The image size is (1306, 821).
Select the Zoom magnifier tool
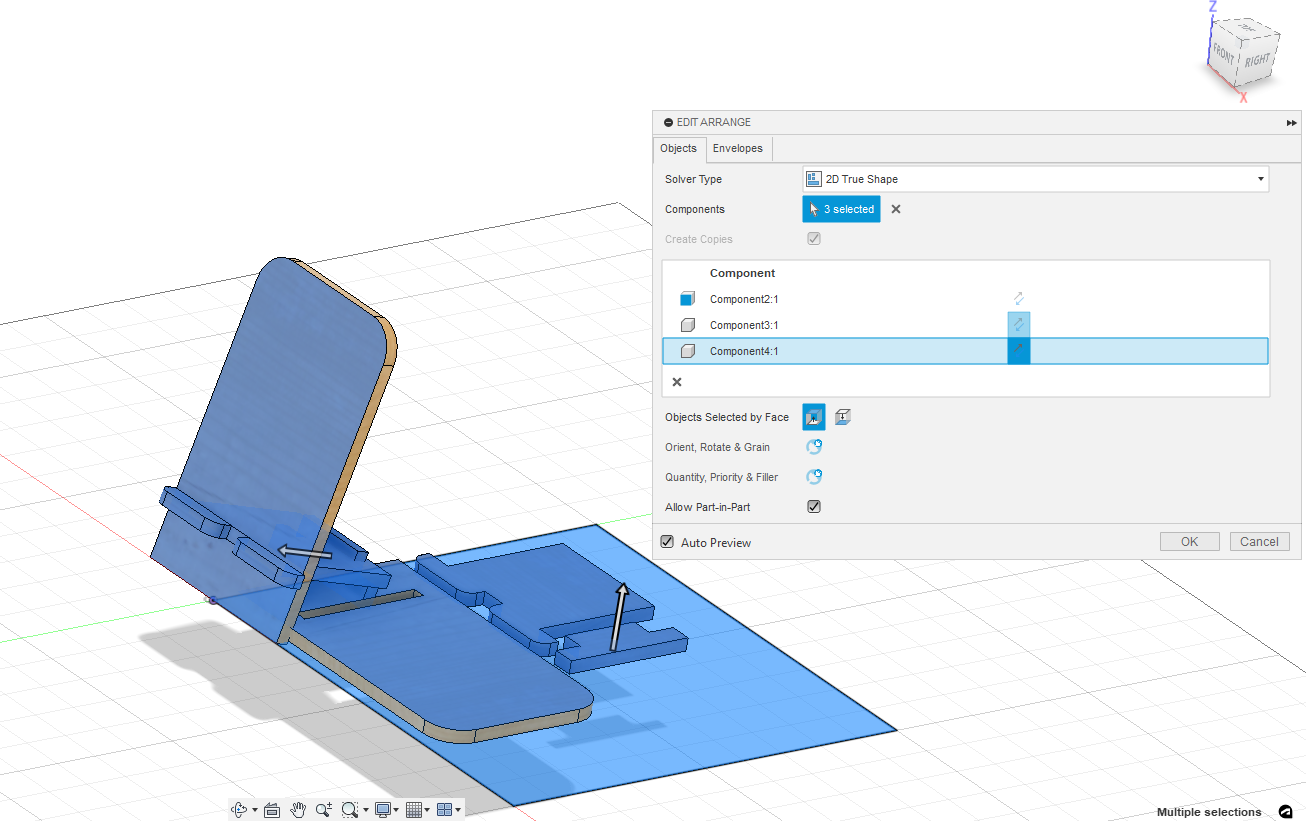(323, 810)
